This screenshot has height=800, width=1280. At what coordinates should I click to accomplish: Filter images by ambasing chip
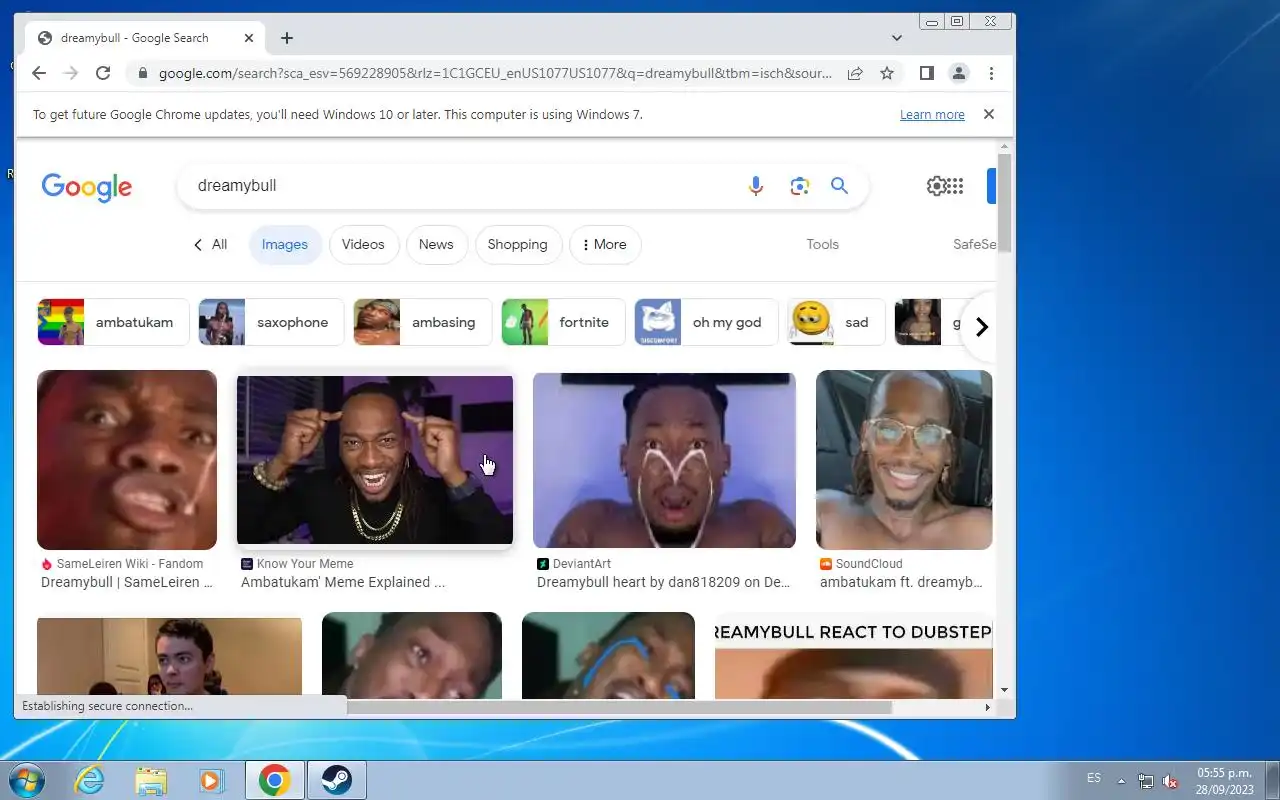click(422, 322)
